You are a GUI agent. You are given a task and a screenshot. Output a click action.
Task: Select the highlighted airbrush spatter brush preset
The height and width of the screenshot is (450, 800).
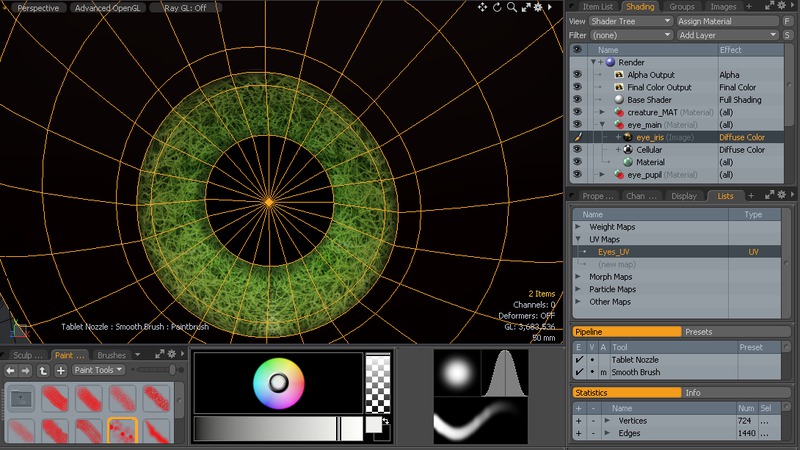122,432
